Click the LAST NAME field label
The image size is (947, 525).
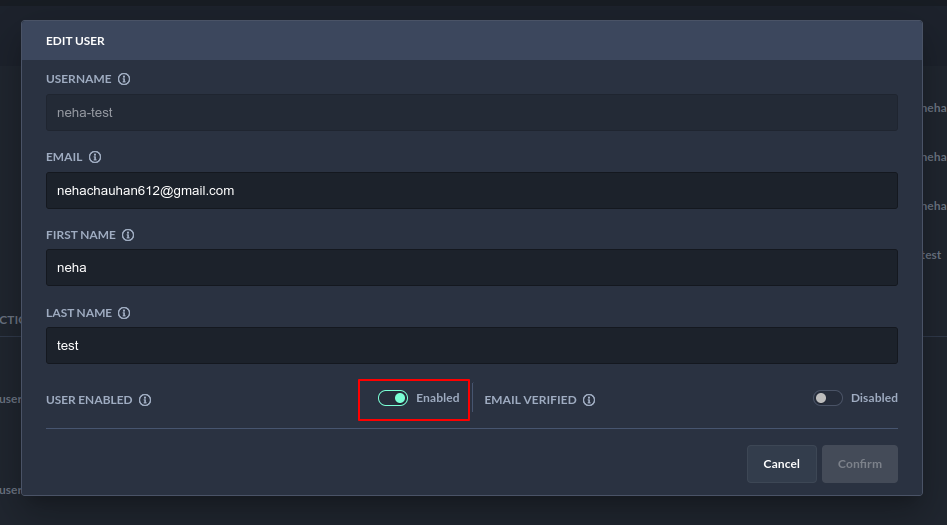pos(79,313)
